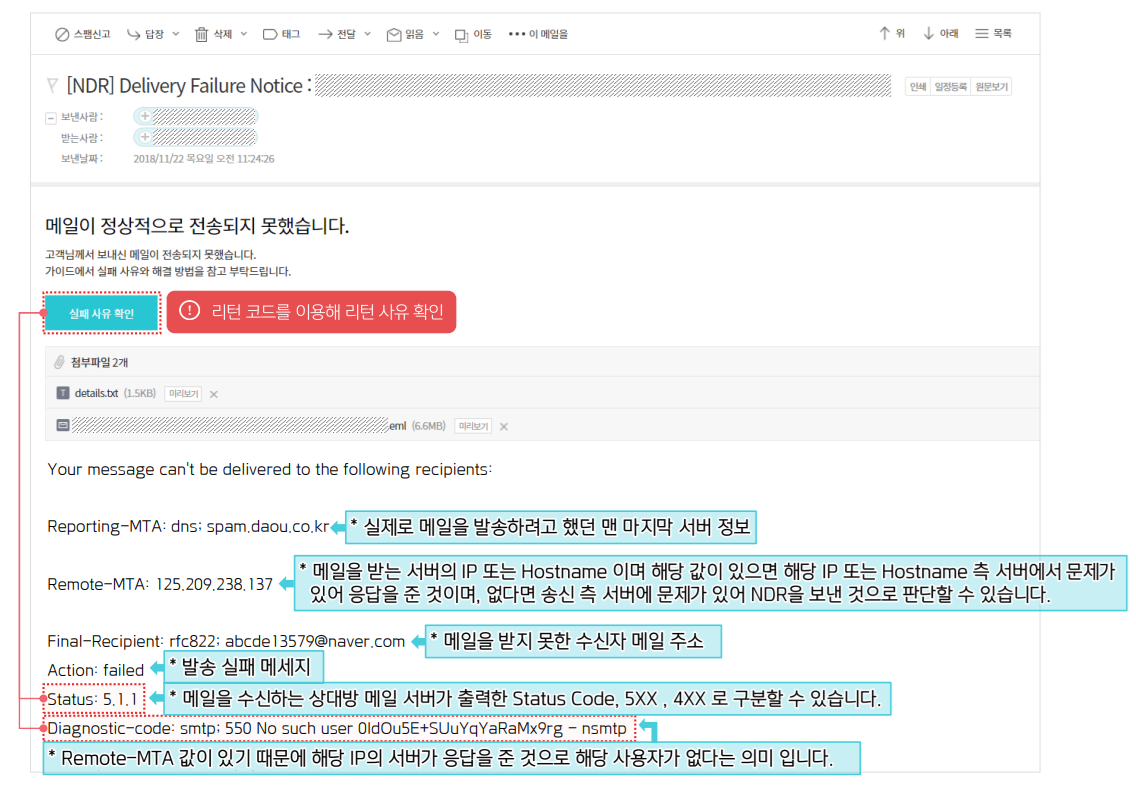Report this email as spam (스팸신고)

tap(80, 33)
